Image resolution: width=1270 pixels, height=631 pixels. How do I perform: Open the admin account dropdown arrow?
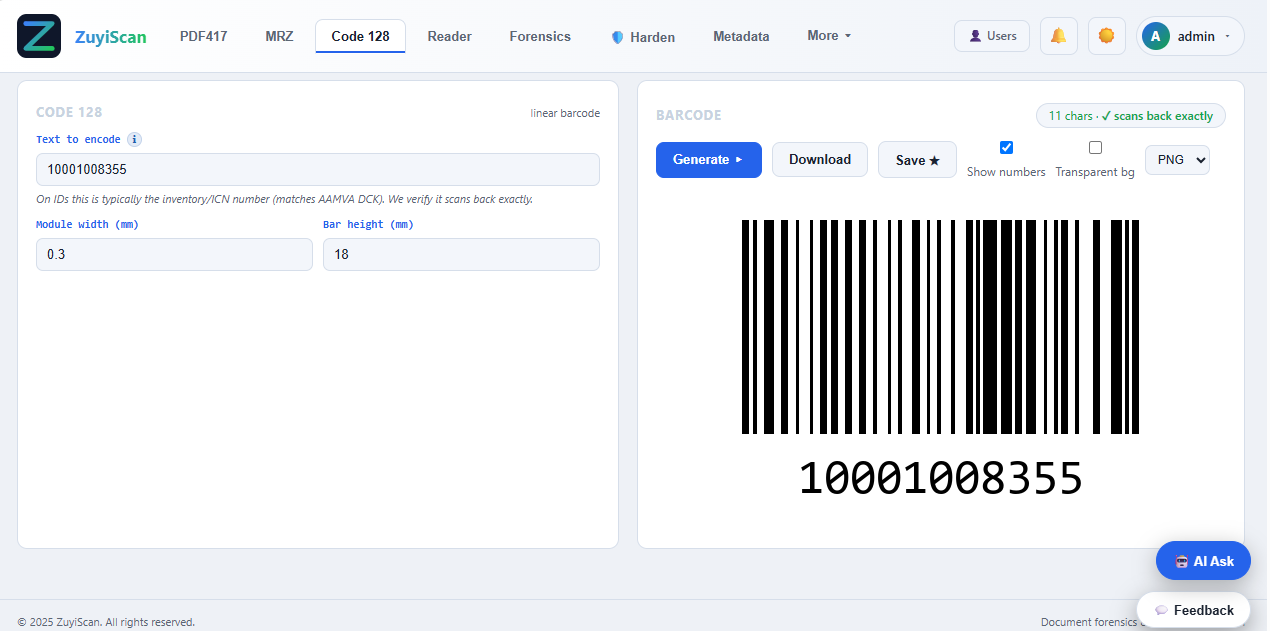point(1227,37)
